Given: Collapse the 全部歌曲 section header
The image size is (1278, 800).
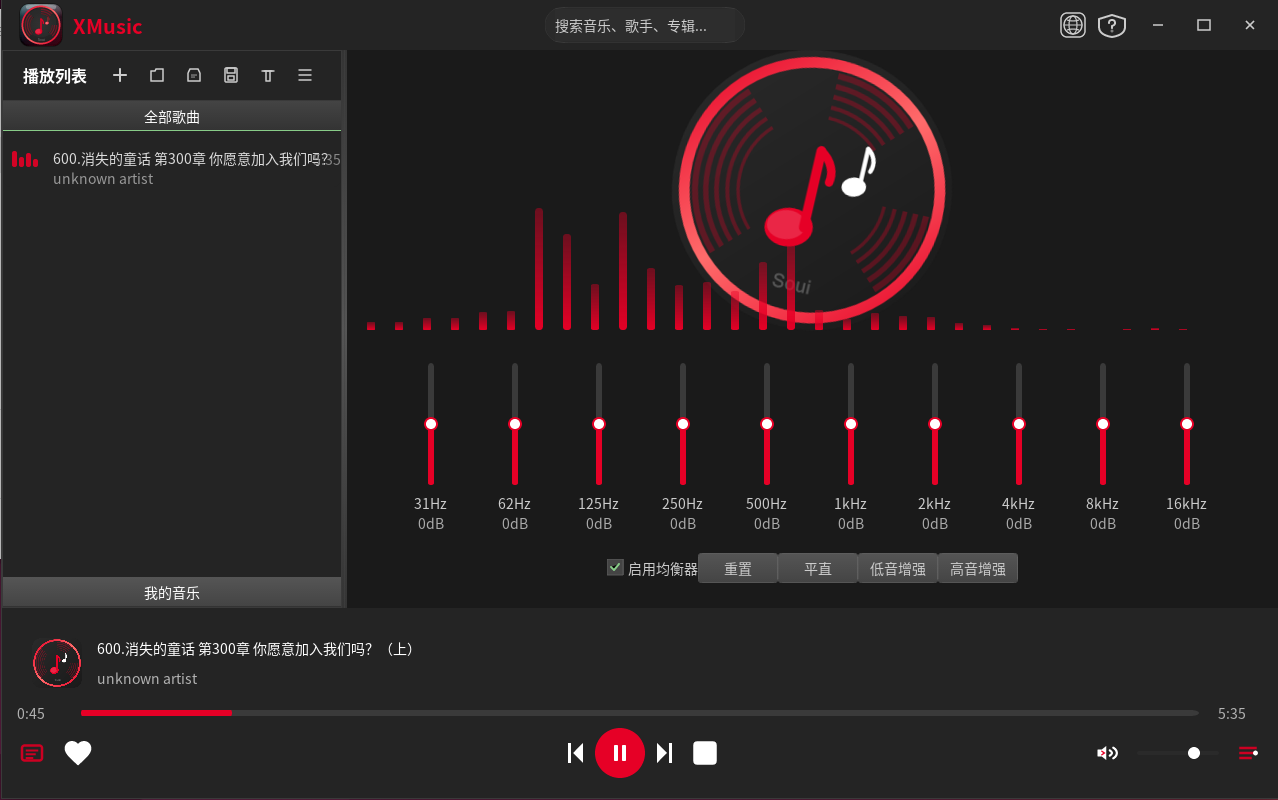Looking at the screenshot, I should [172, 117].
